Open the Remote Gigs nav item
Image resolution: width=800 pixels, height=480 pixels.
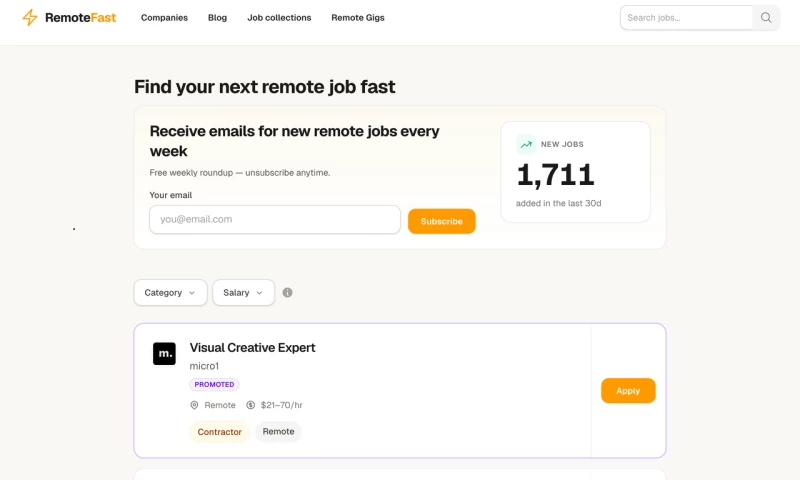click(x=358, y=18)
